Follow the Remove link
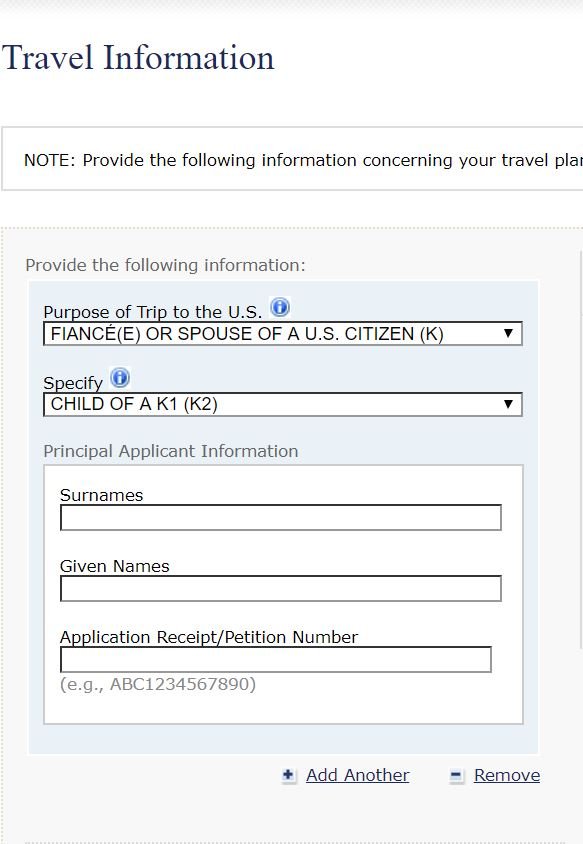The image size is (583, 844). [x=507, y=775]
